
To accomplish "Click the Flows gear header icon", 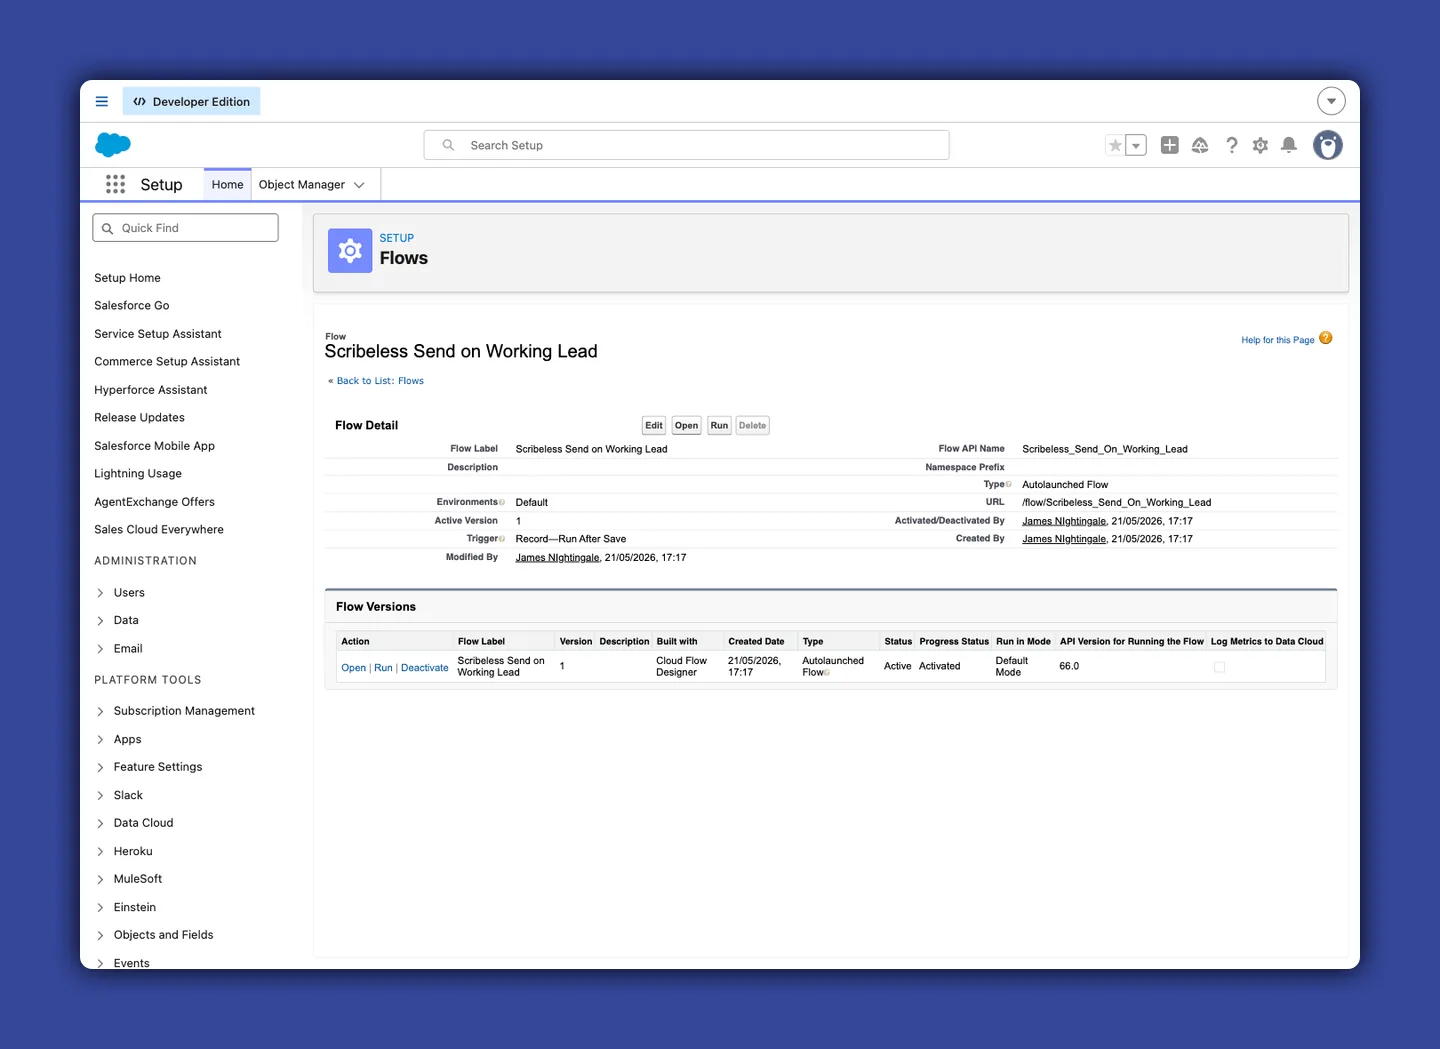I will click(350, 250).
